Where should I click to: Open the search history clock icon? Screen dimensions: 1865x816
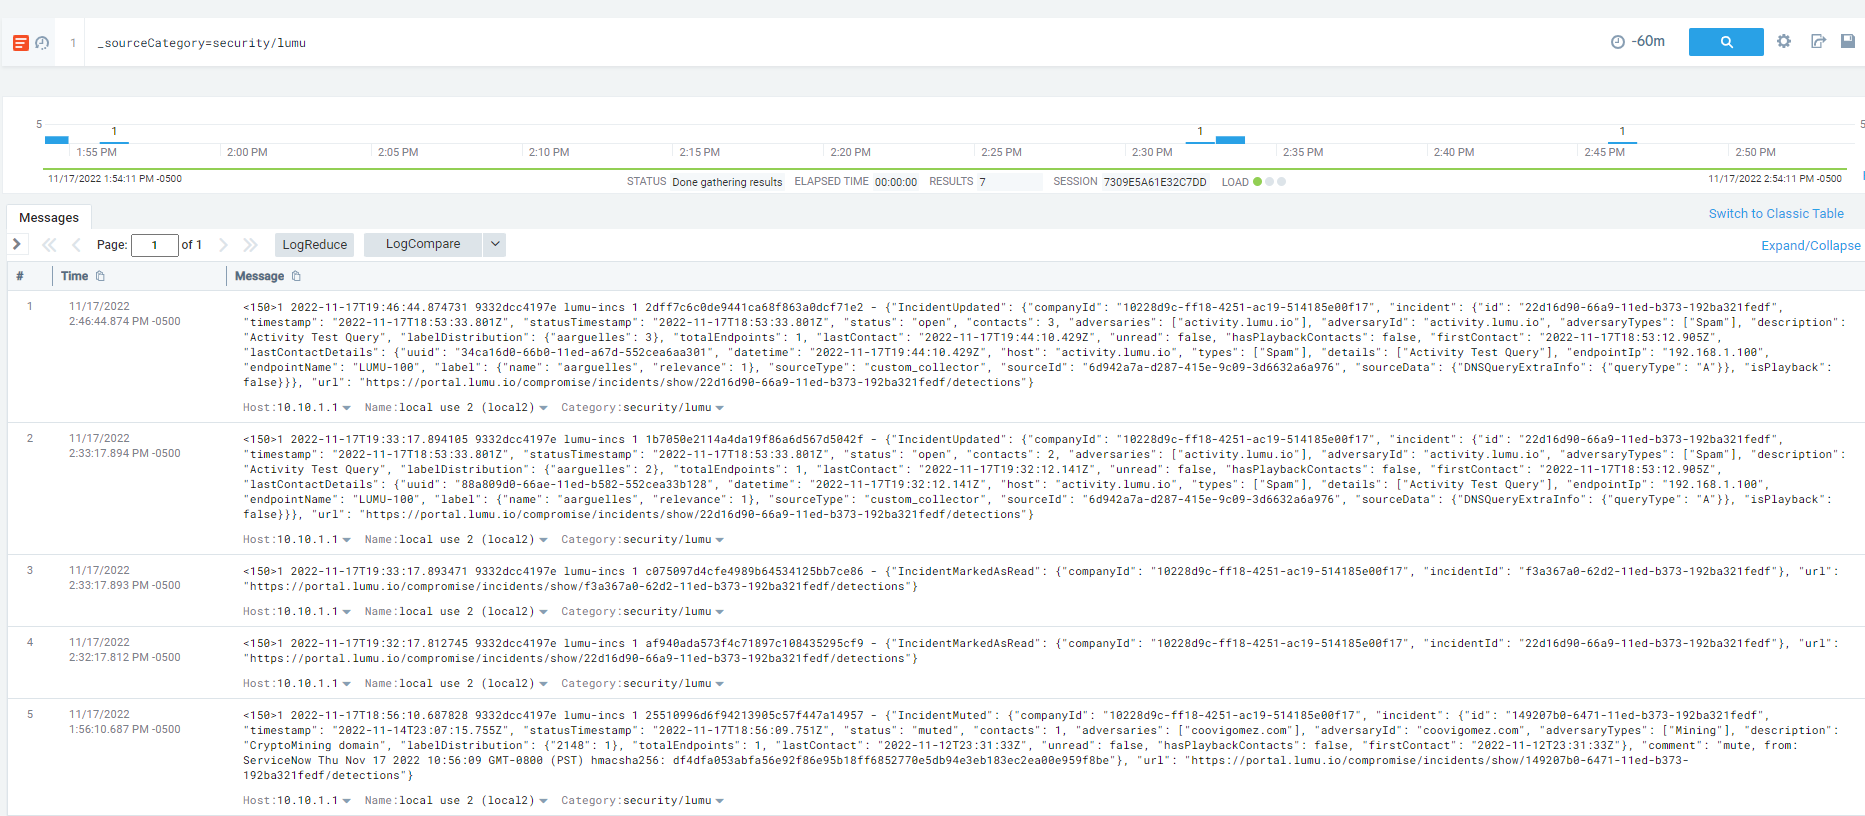42,43
